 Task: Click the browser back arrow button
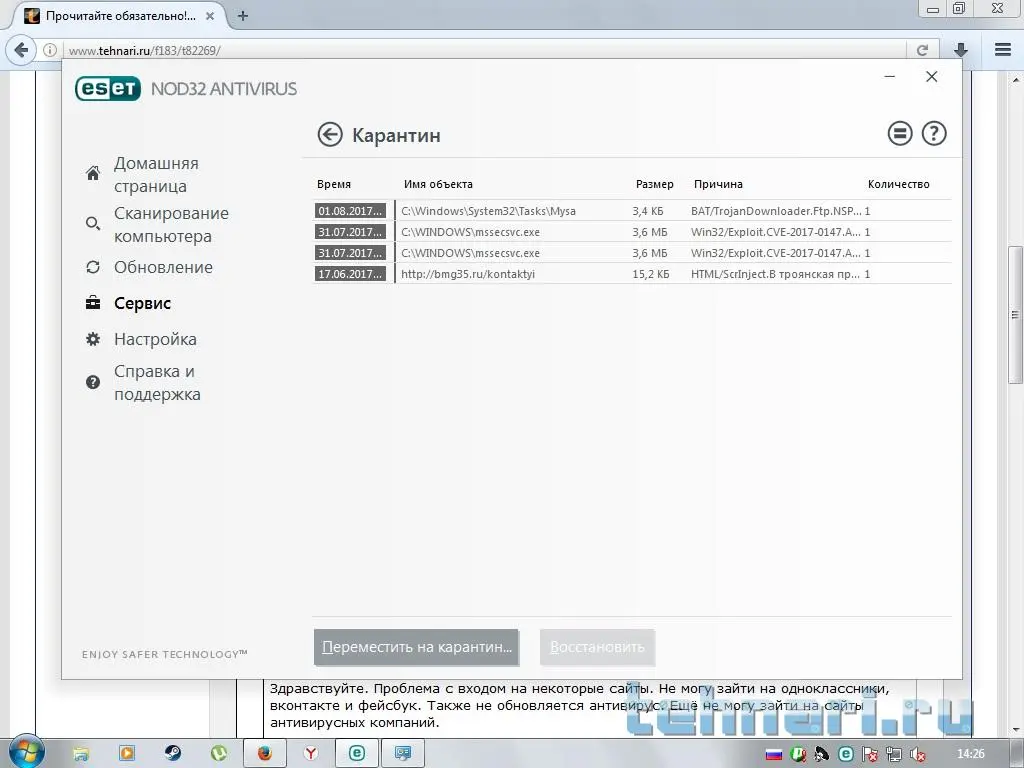point(21,50)
